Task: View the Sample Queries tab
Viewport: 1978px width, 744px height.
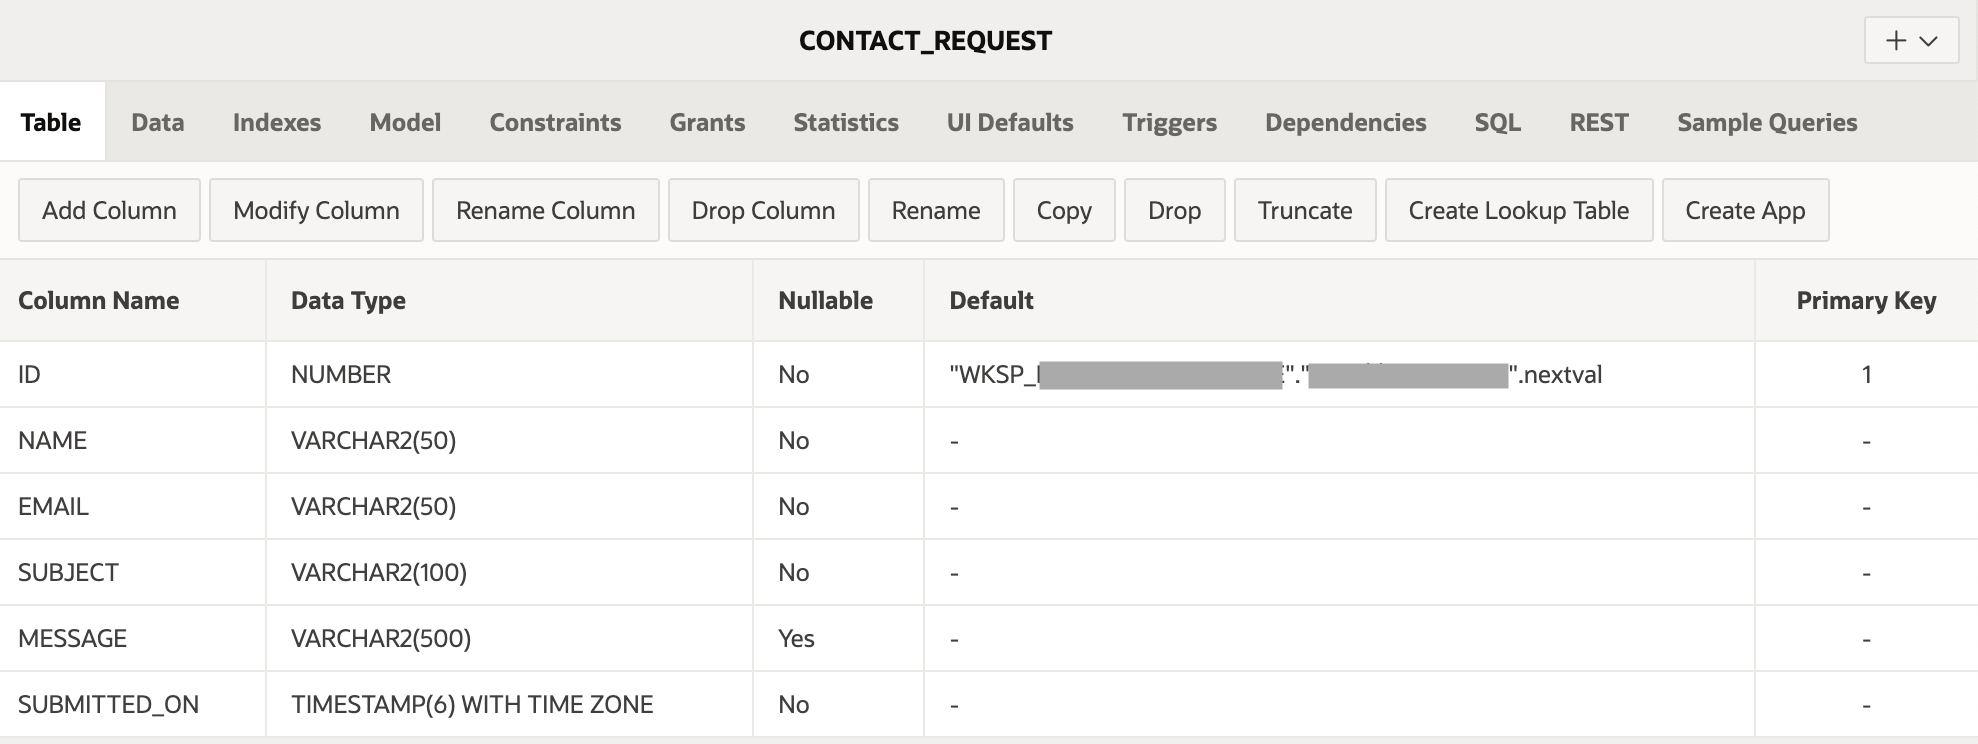Action: point(1767,122)
